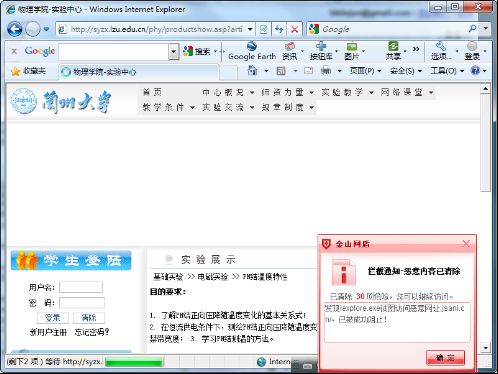Go to the site Home (首页) link

tap(152, 92)
